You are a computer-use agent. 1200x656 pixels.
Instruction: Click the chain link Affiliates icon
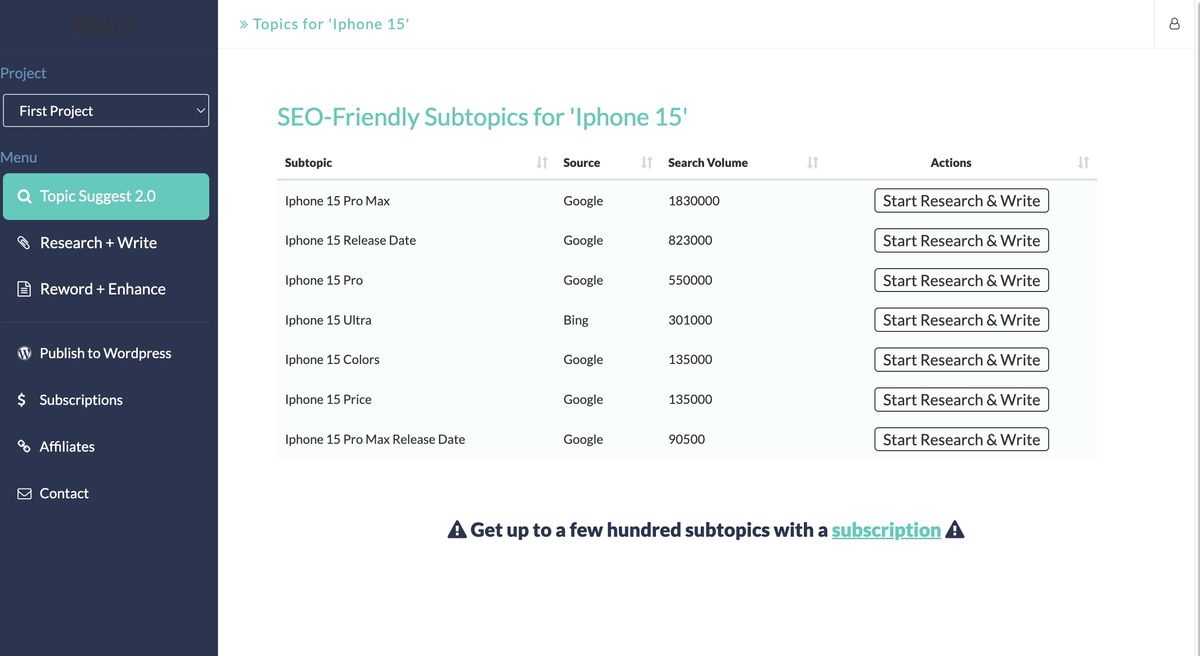coord(24,447)
